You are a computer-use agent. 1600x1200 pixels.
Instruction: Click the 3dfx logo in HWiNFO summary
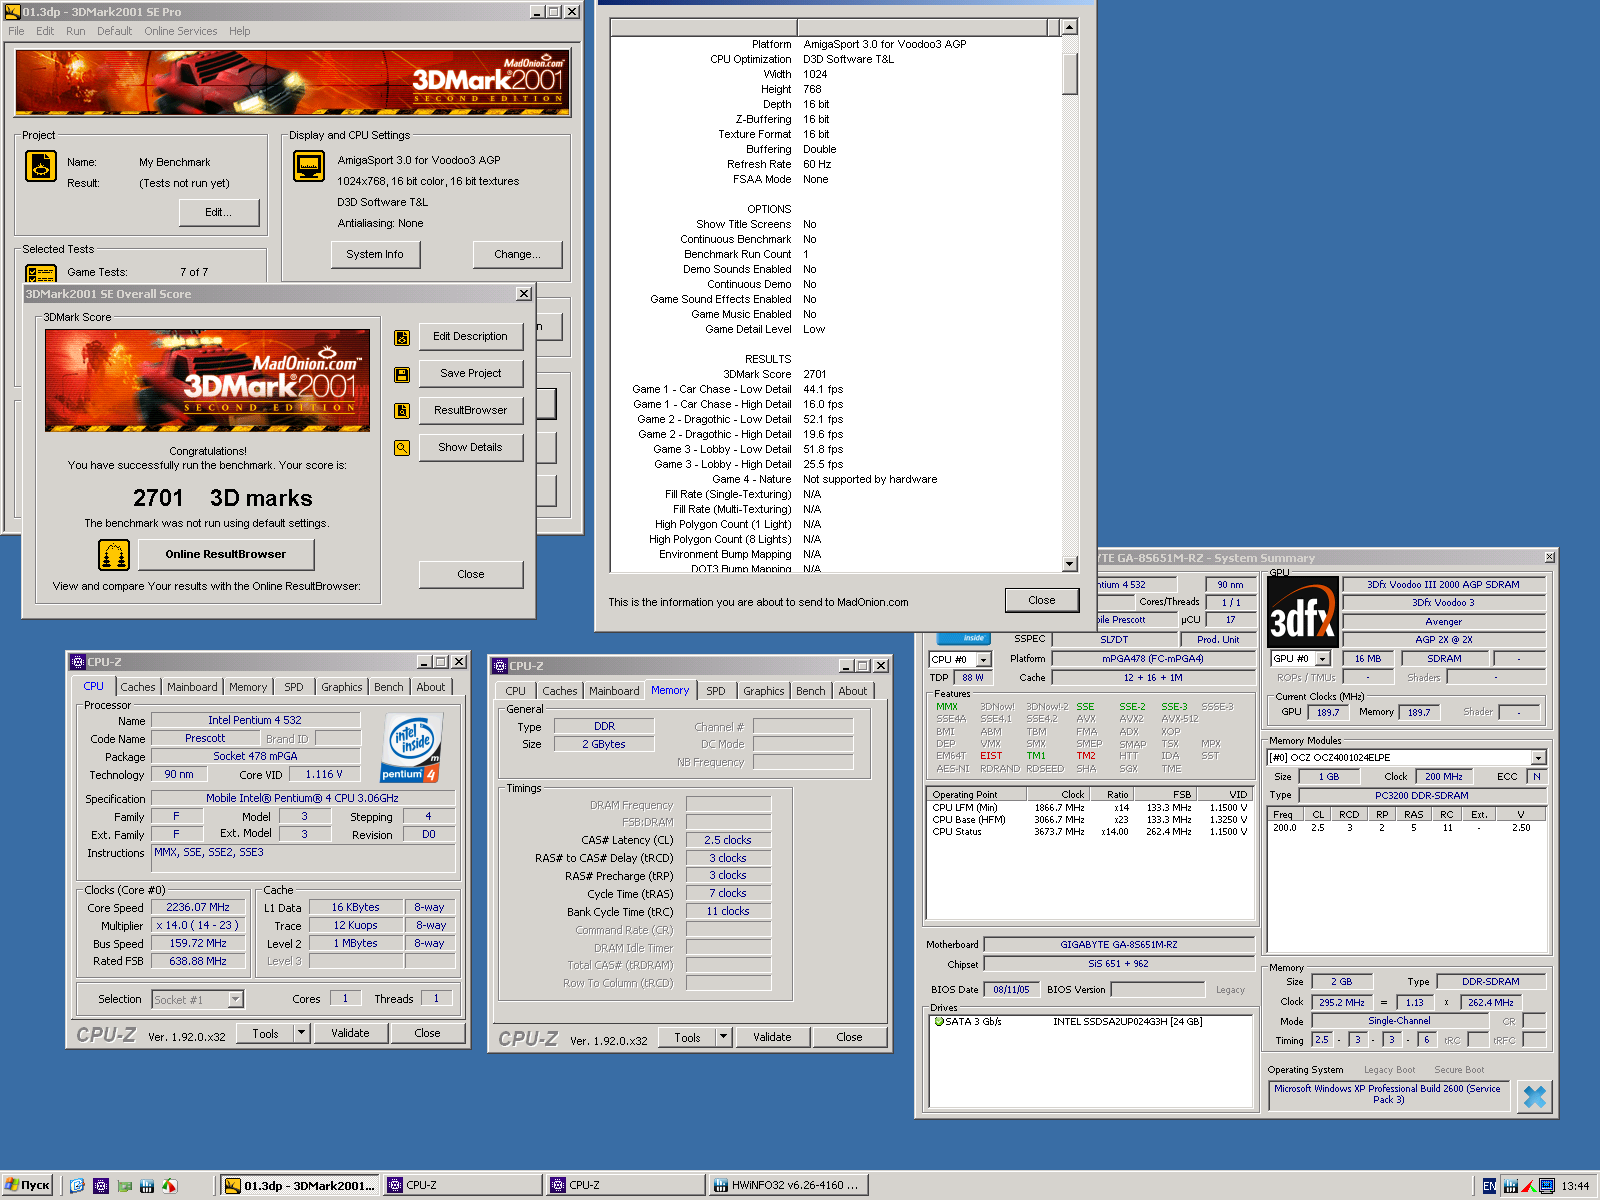click(1303, 612)
